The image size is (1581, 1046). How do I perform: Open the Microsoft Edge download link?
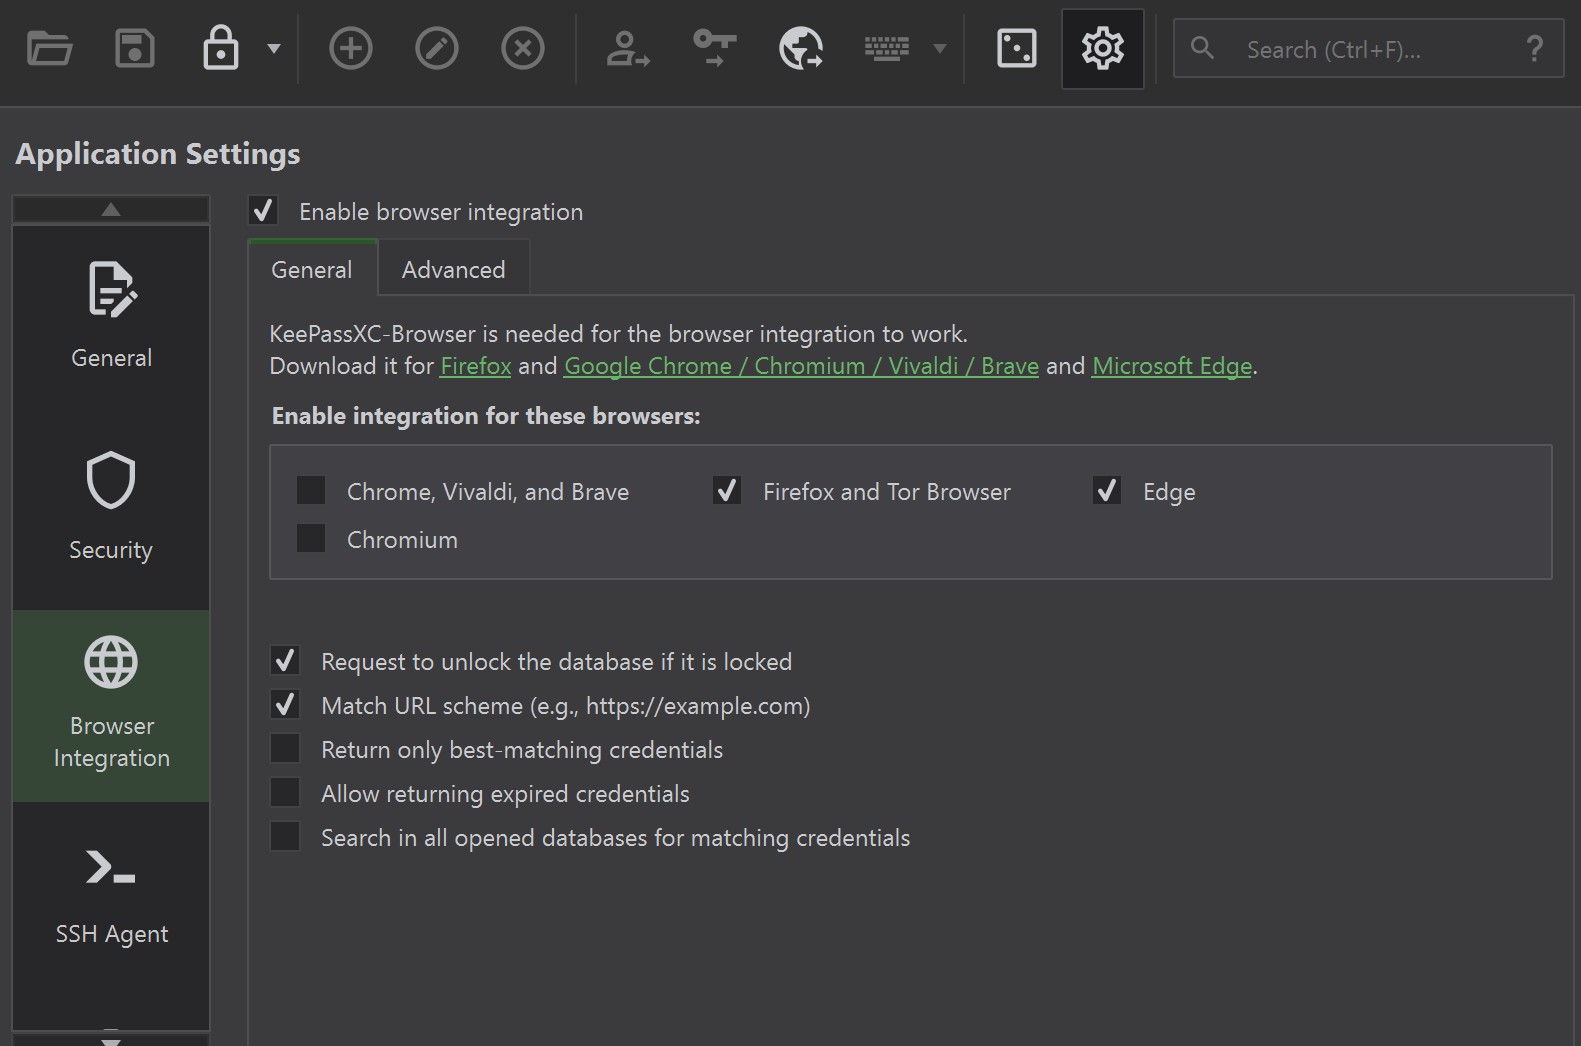[1172, 366]
